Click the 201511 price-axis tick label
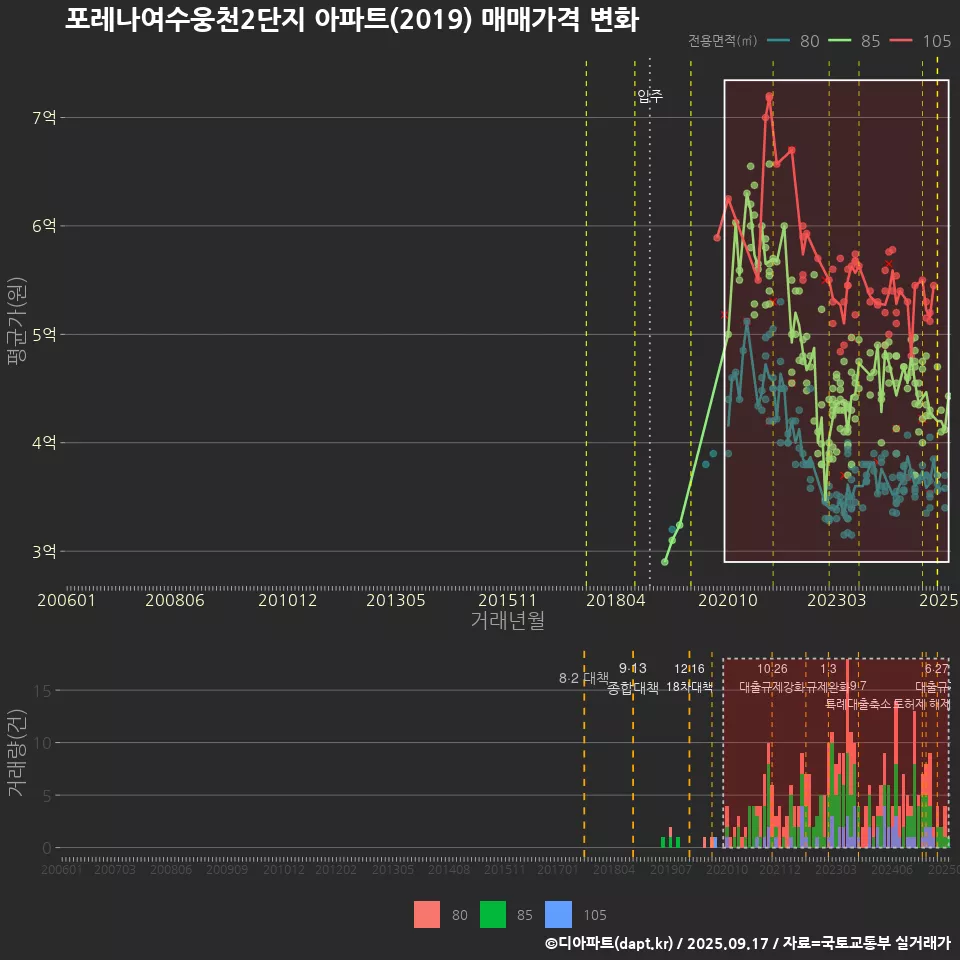Image resolution: width=960 pixels, height=960 pixels. coord(507,600)
